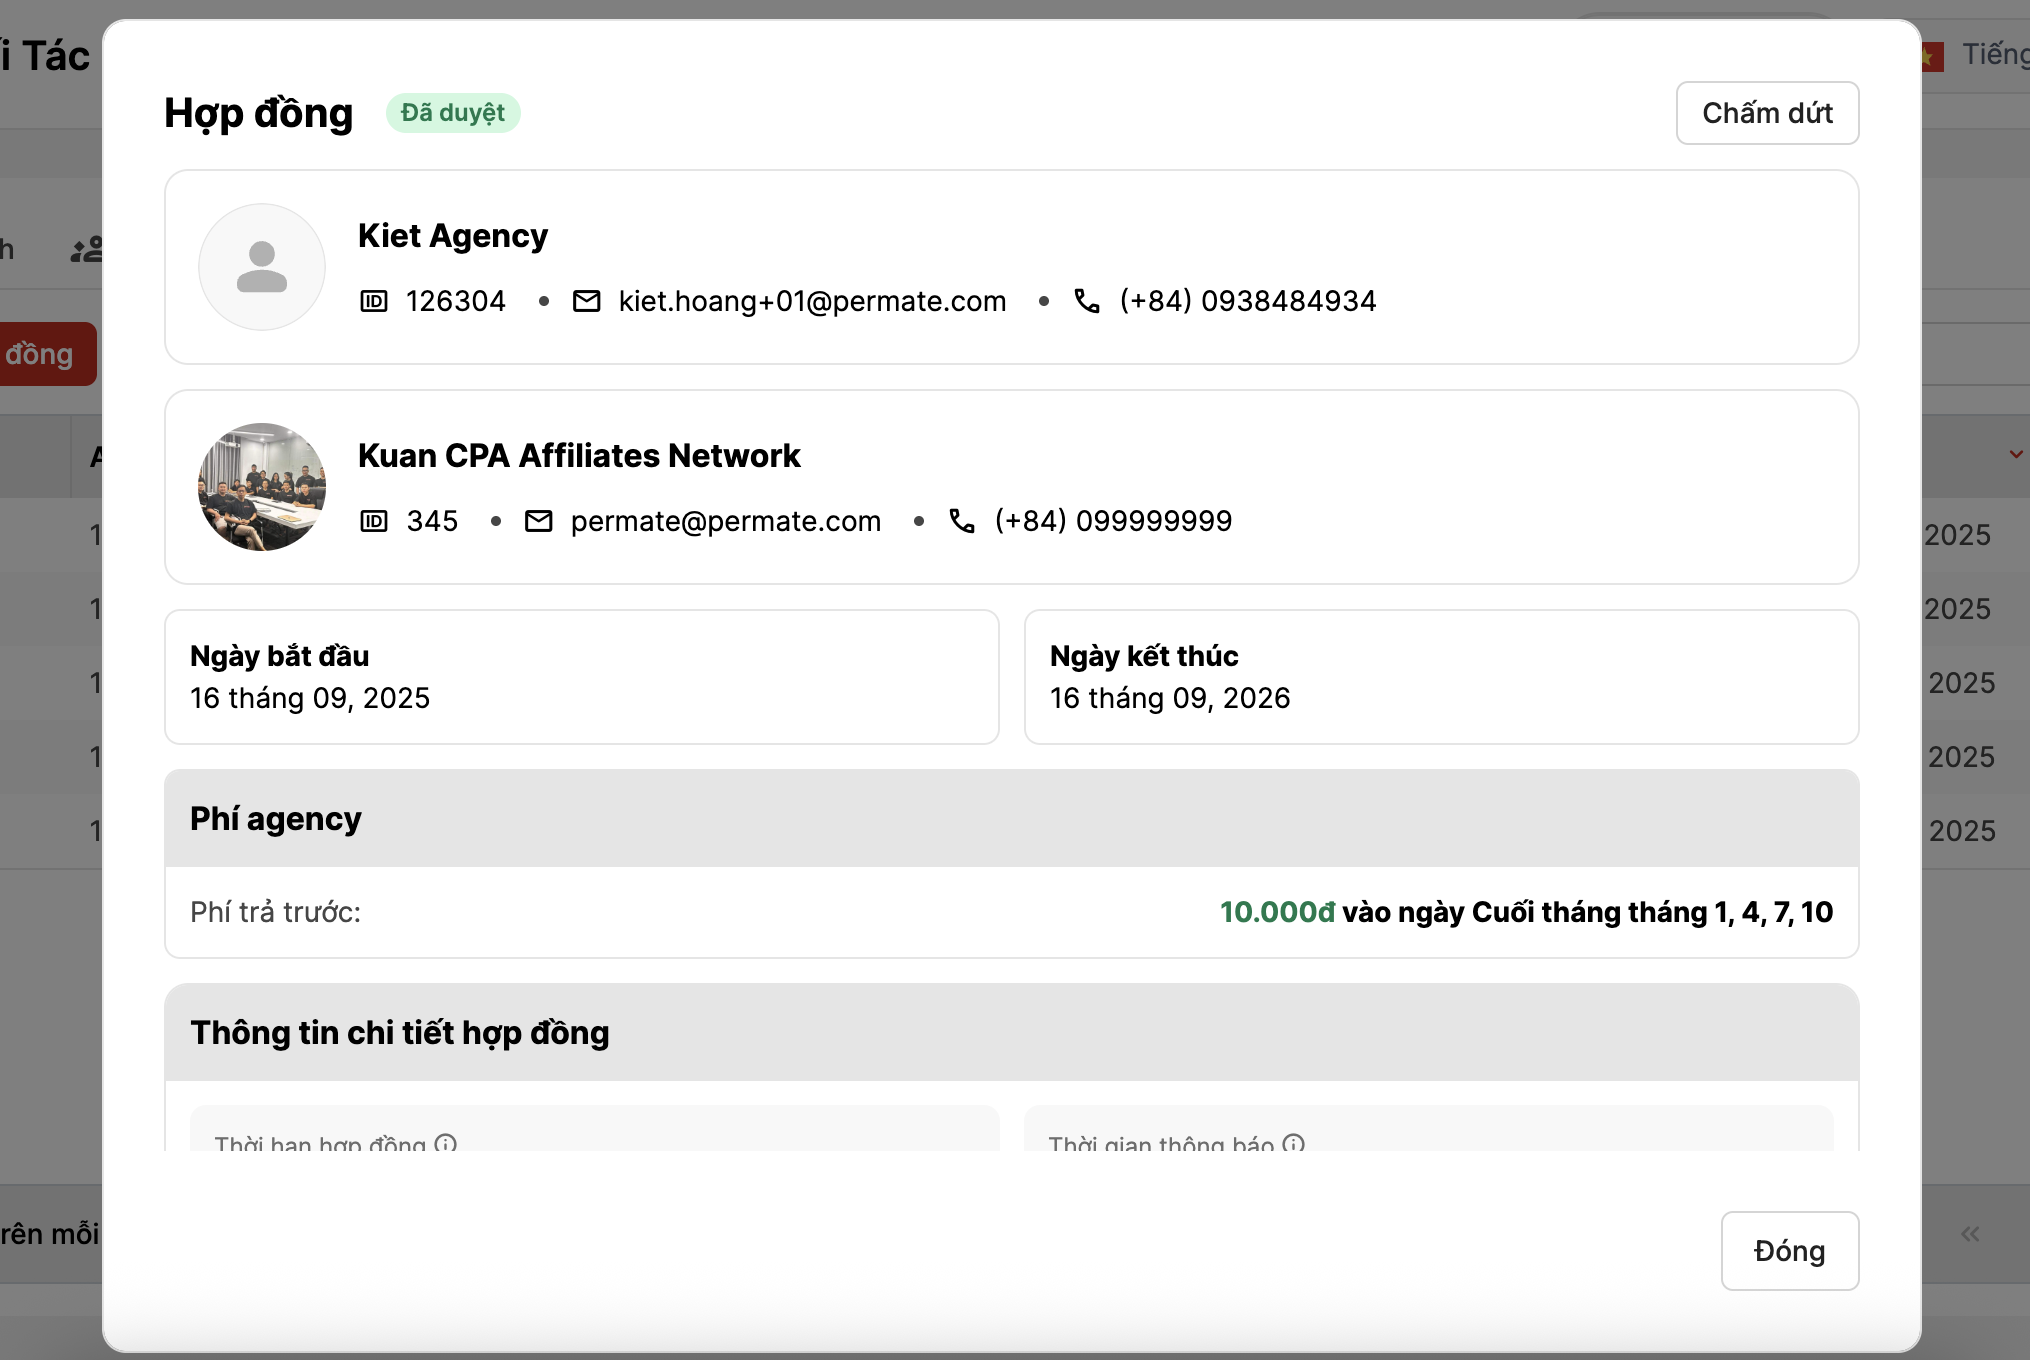Click the Chấm dứt button
The width and height of the screenshot is (2030, 1360).
(x=1766, y=113)
